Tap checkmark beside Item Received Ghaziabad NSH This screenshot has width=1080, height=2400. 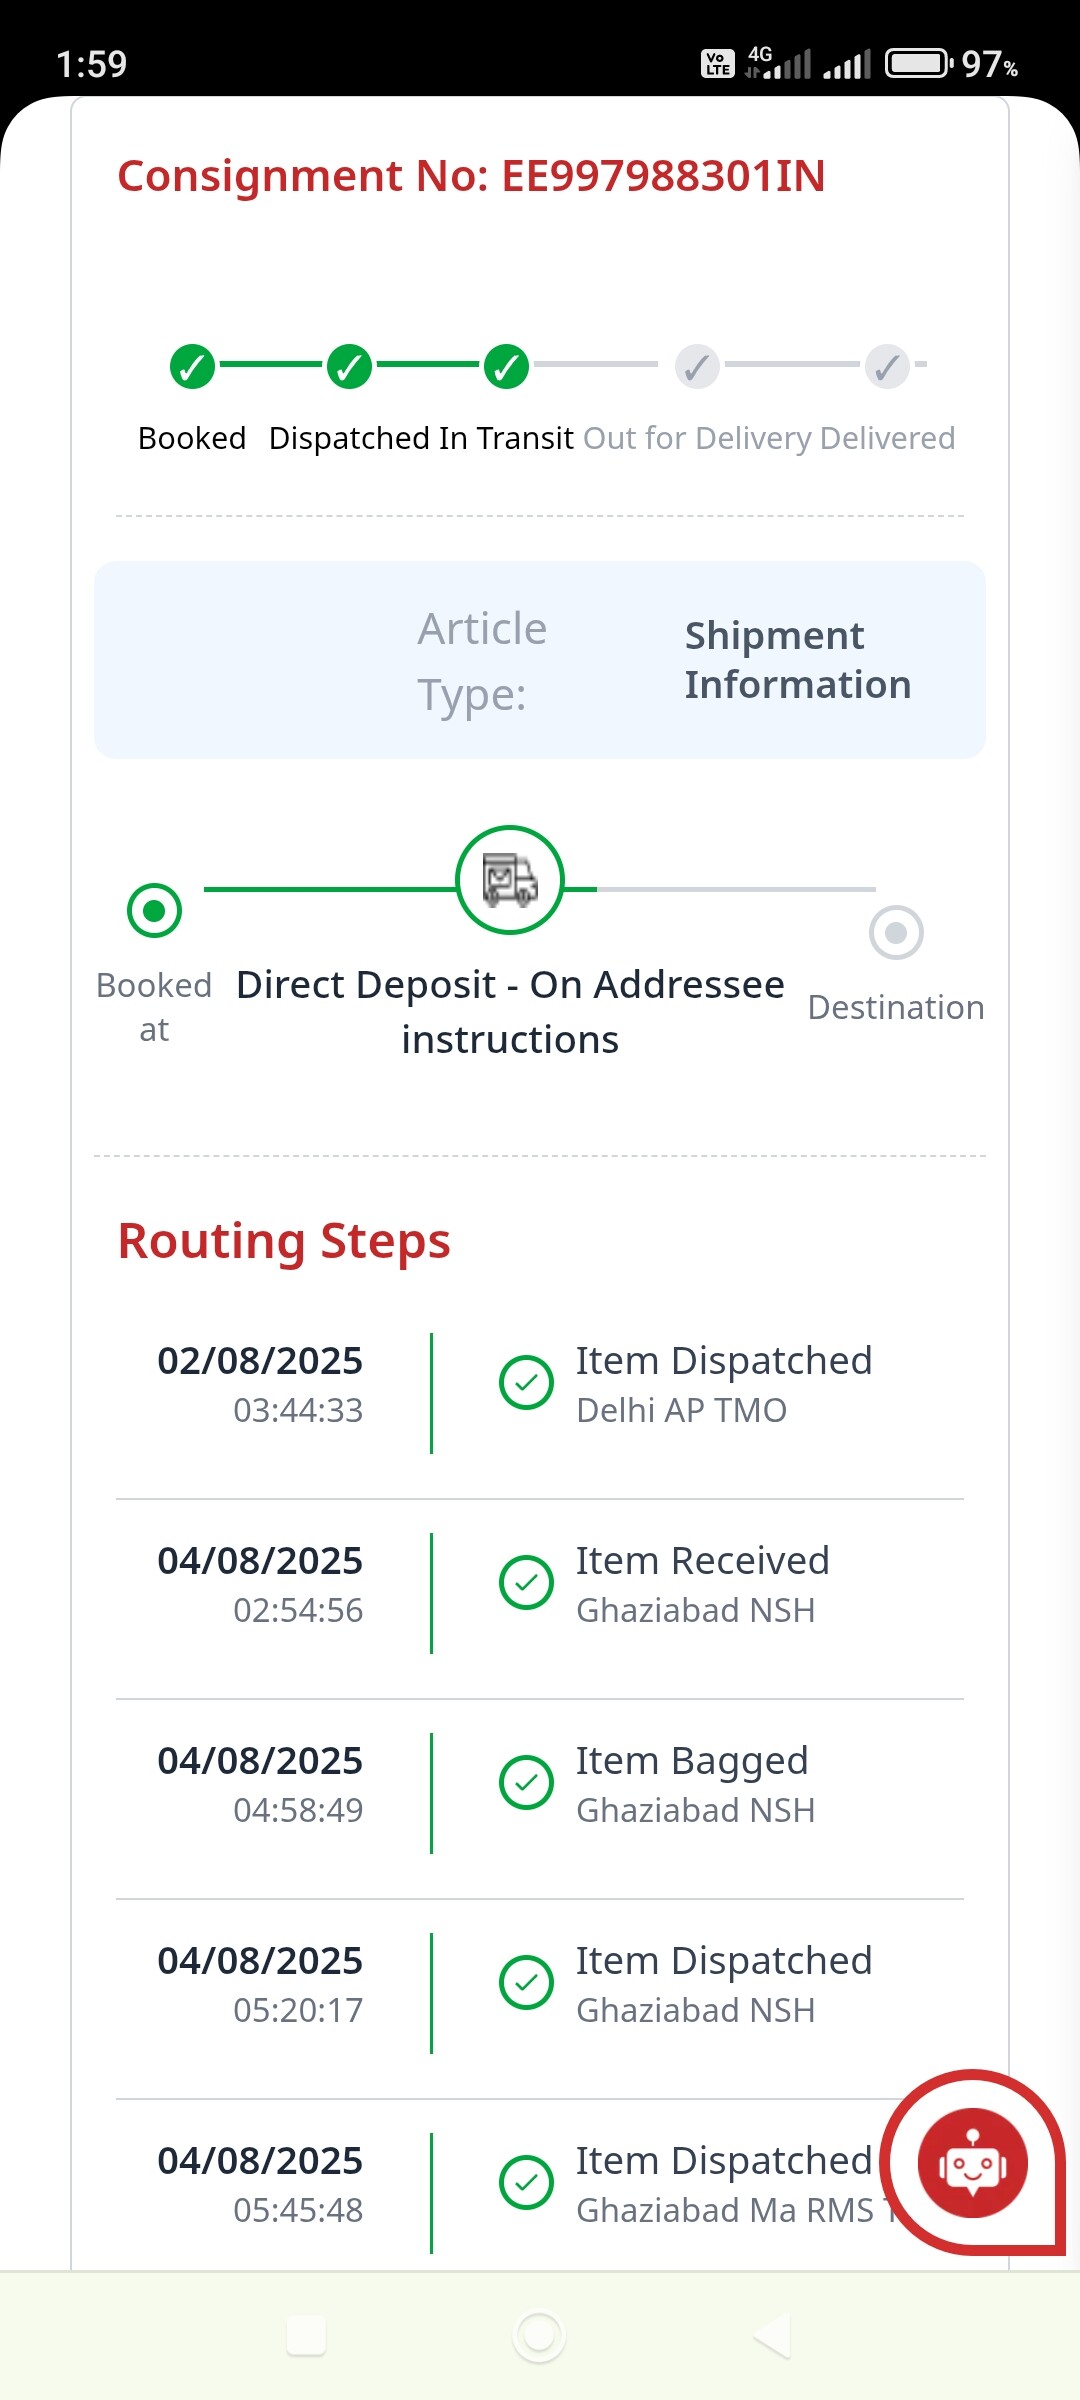click(x=526, y=1583)
